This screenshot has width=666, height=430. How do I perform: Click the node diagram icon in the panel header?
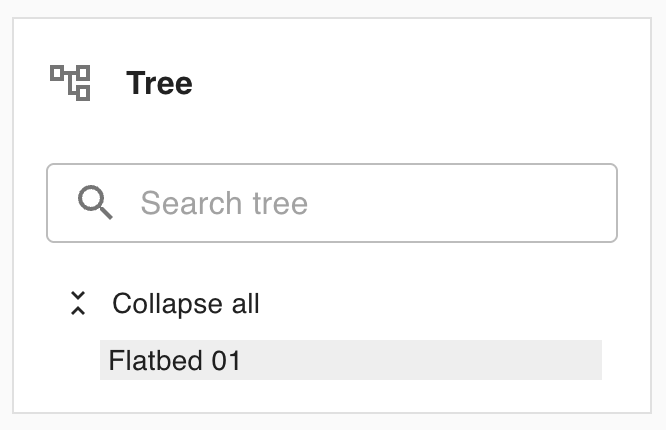tap(71, 82)
